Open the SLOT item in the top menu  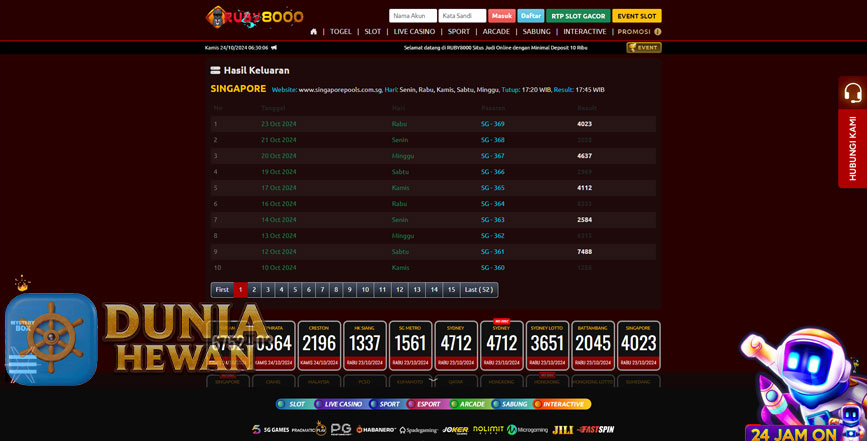pos(373,32)
